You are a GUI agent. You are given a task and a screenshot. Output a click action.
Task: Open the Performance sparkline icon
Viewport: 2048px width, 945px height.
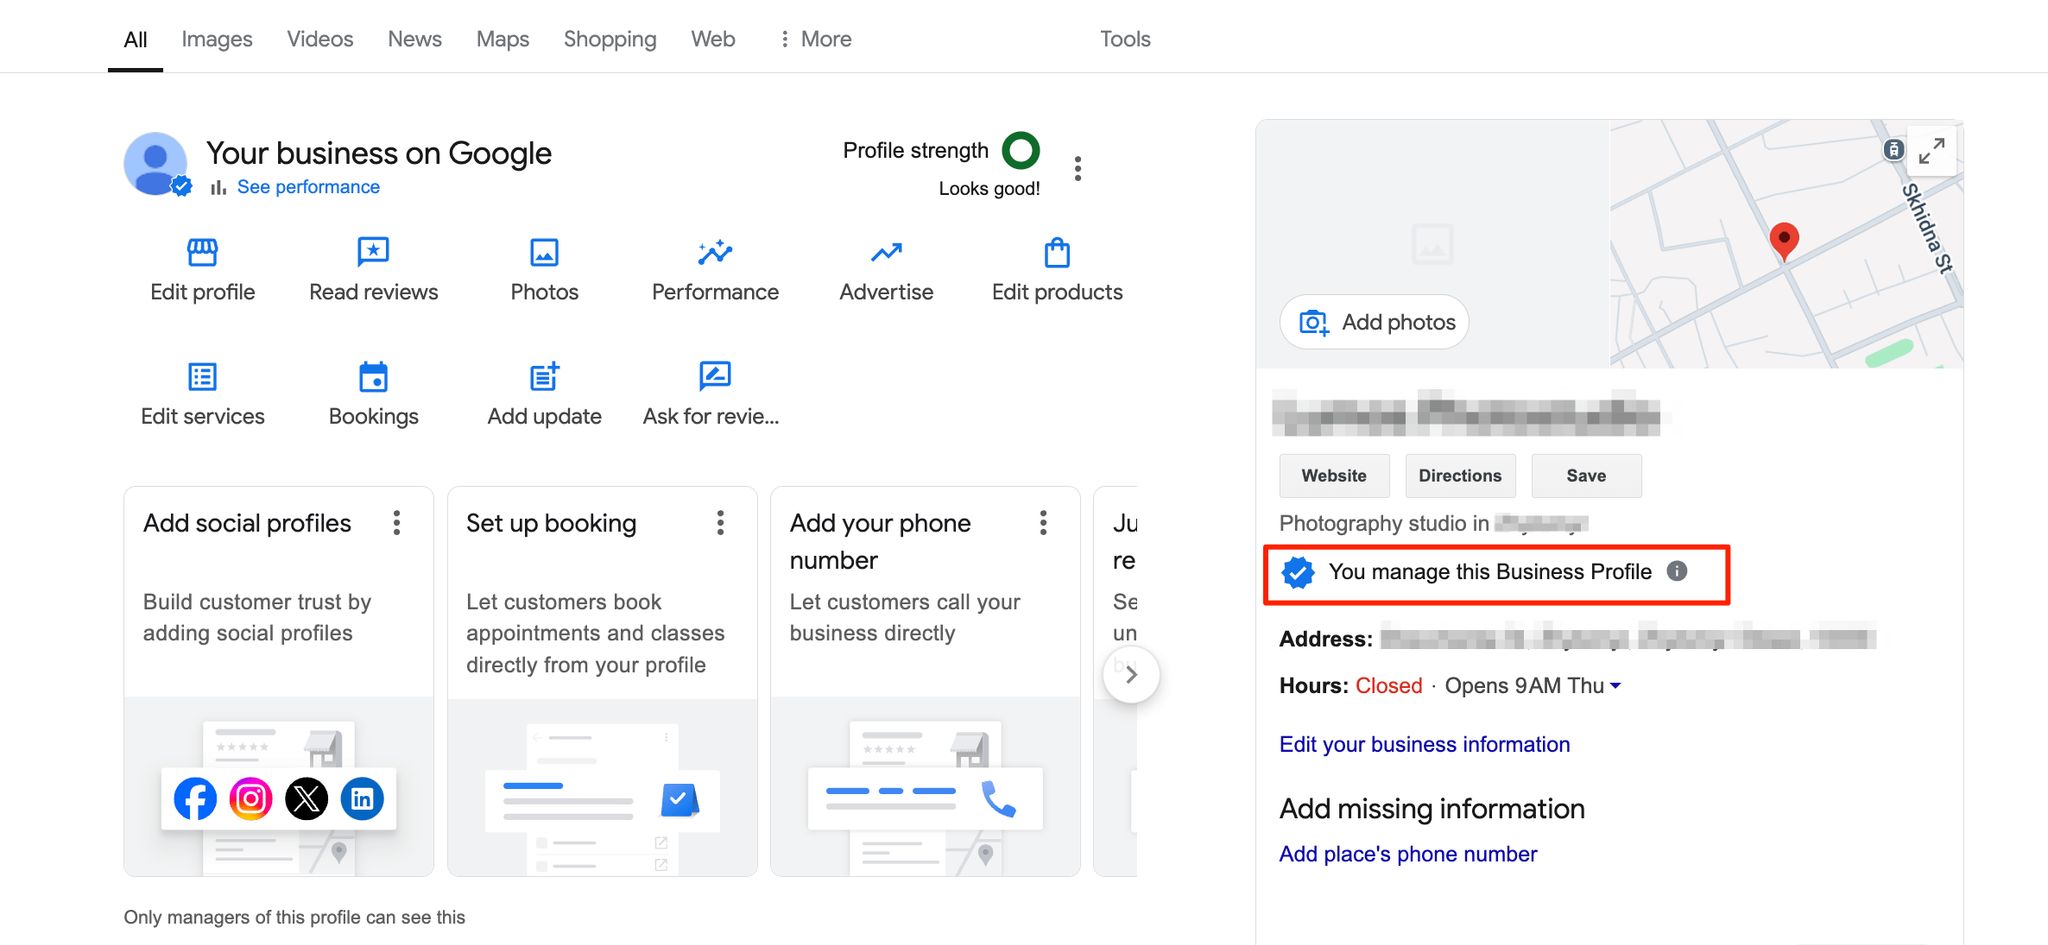coord(715,252)
